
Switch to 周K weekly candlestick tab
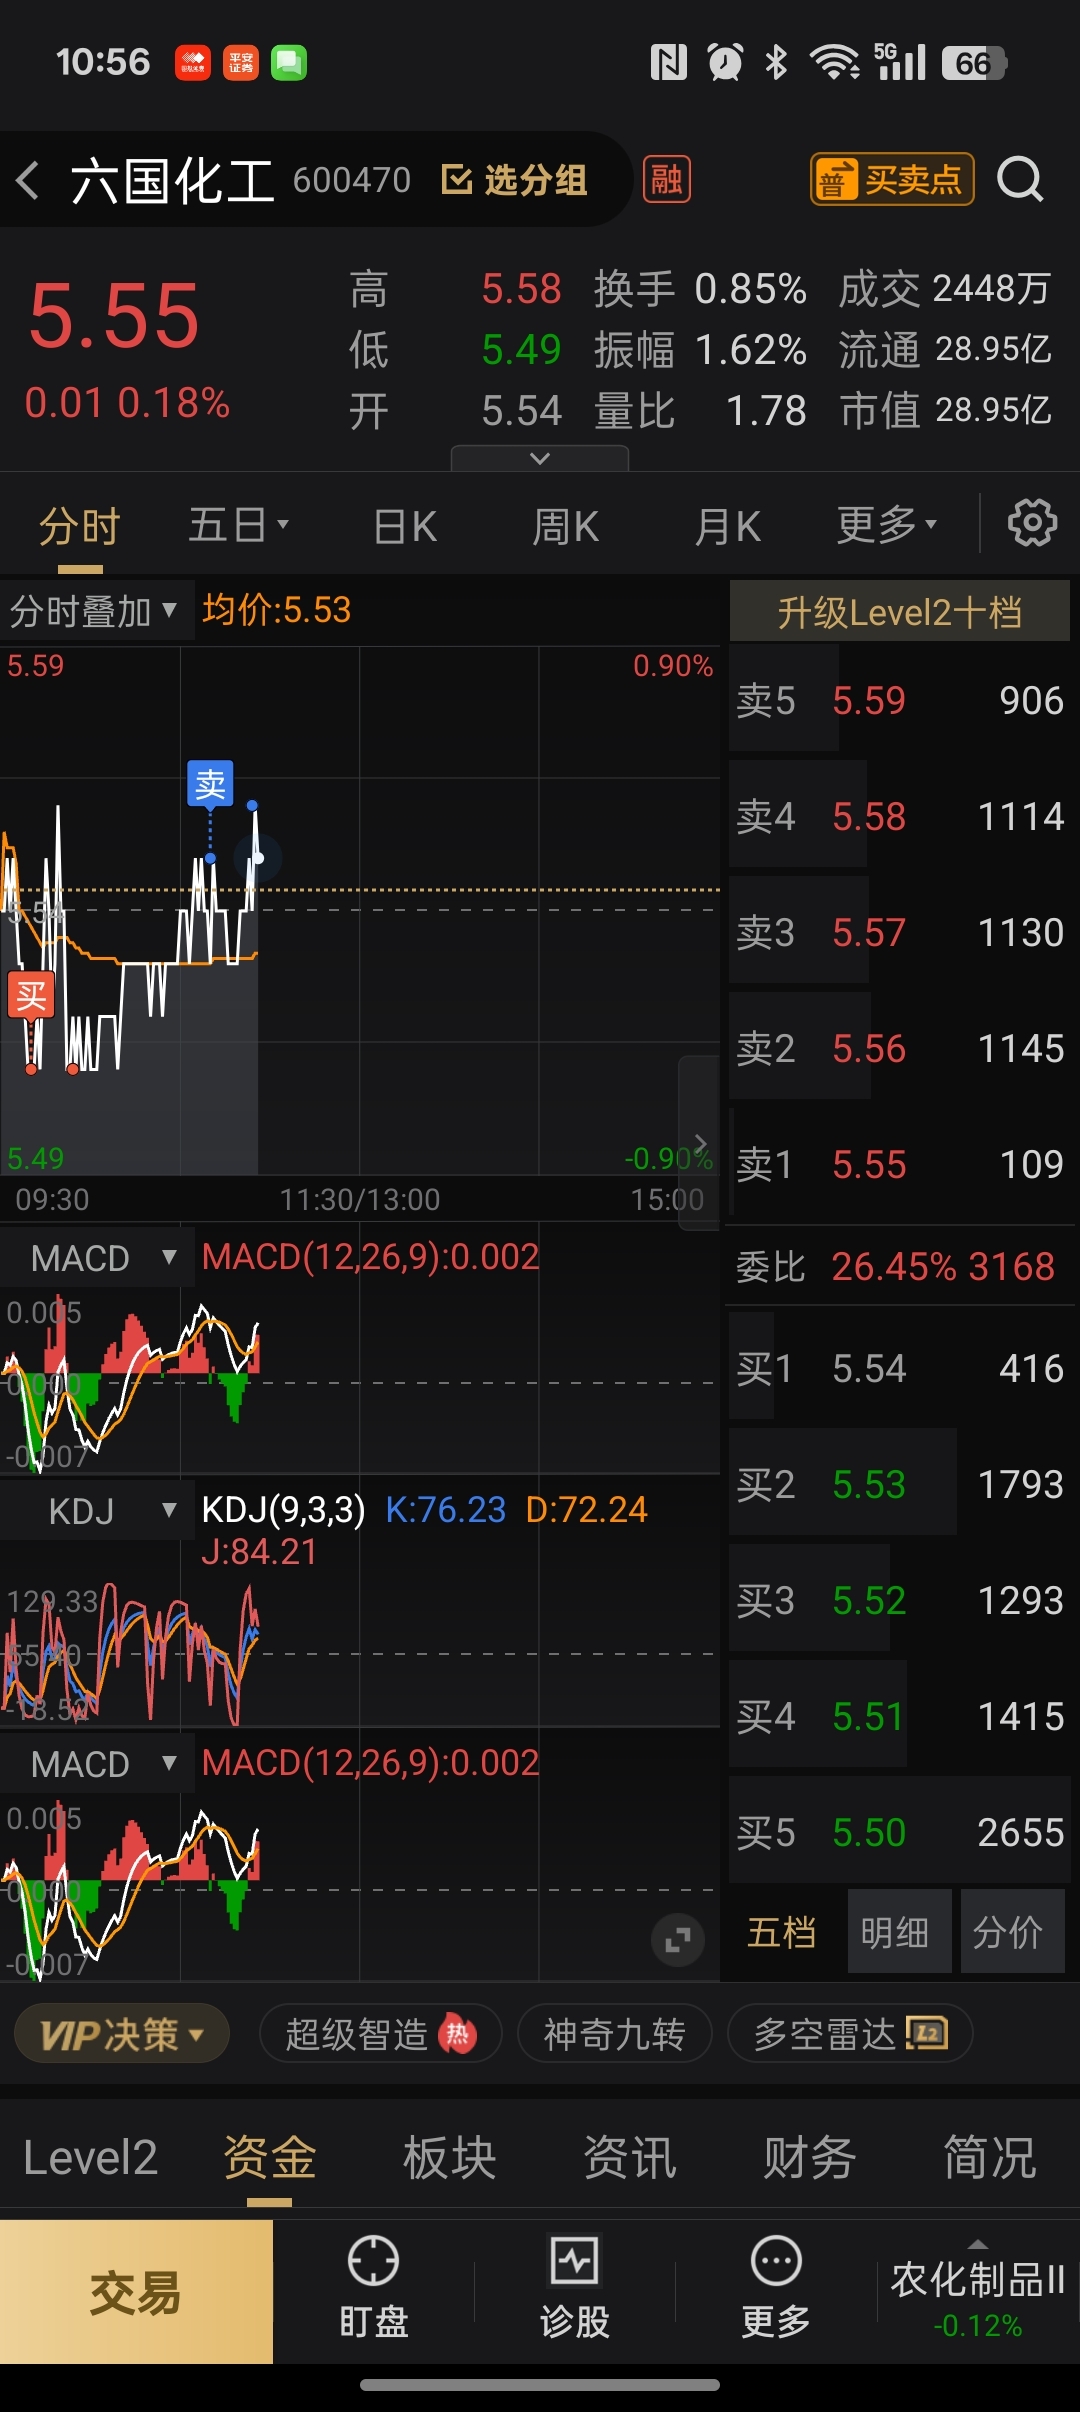coord(565,526)
